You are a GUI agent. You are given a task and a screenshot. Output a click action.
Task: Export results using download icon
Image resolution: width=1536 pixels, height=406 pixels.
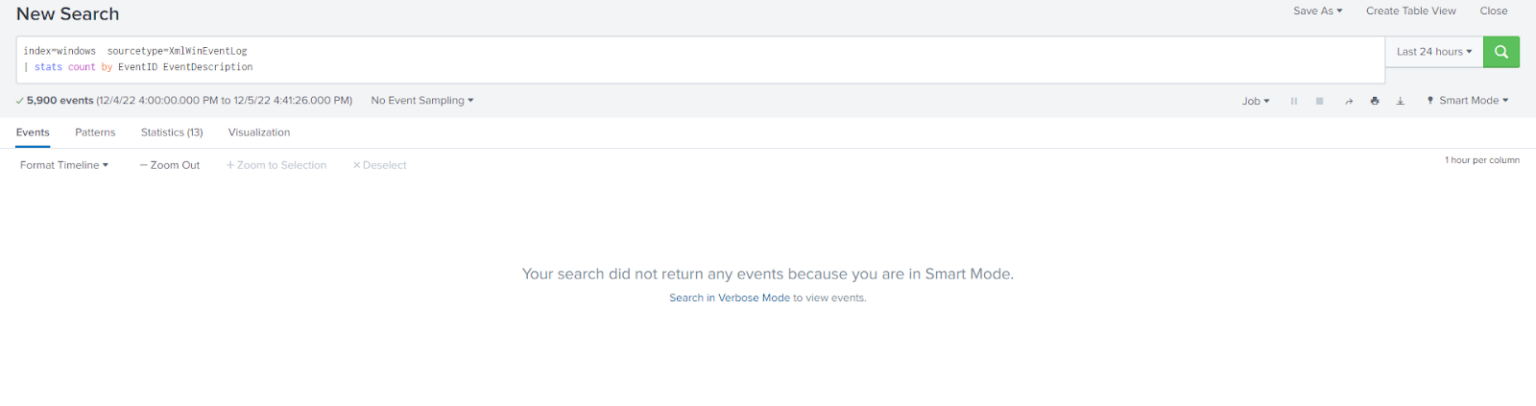1400,101
